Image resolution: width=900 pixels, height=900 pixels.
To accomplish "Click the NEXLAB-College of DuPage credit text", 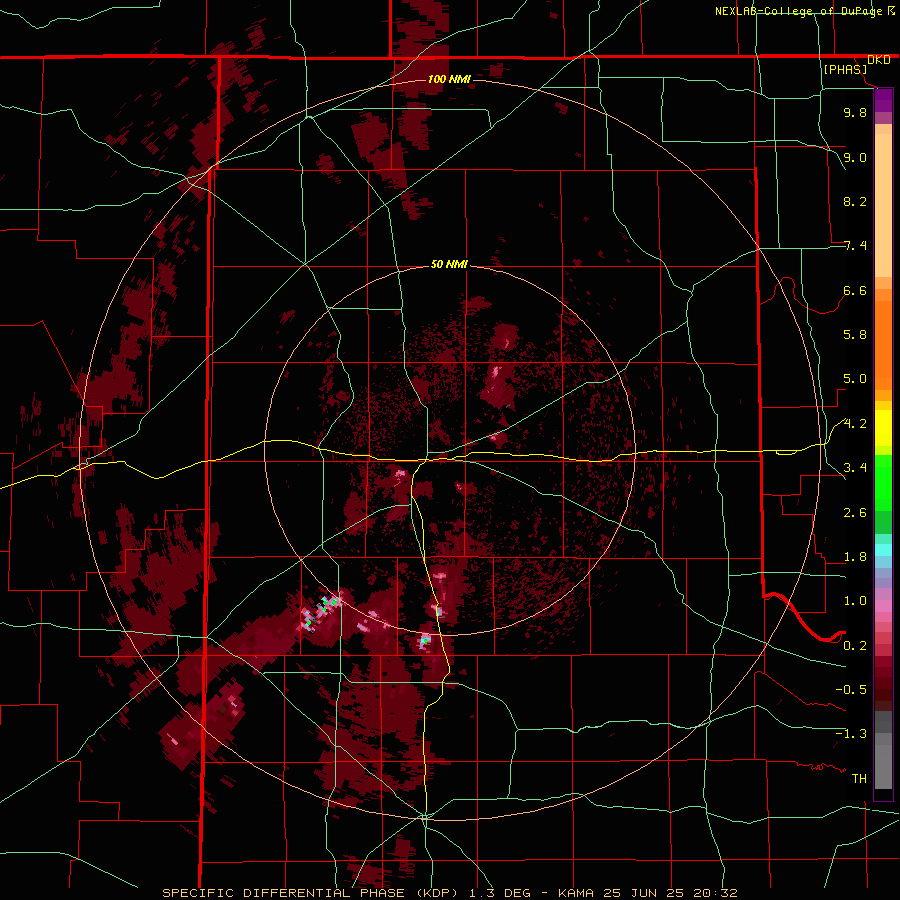I will (798, 11).
